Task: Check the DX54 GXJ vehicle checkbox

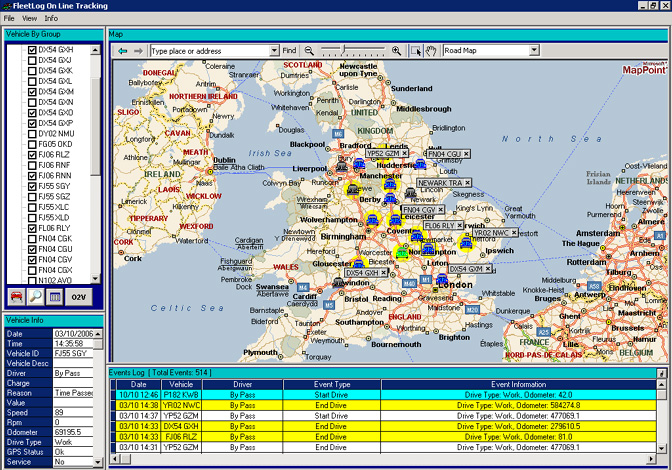Action: (32, 60)
